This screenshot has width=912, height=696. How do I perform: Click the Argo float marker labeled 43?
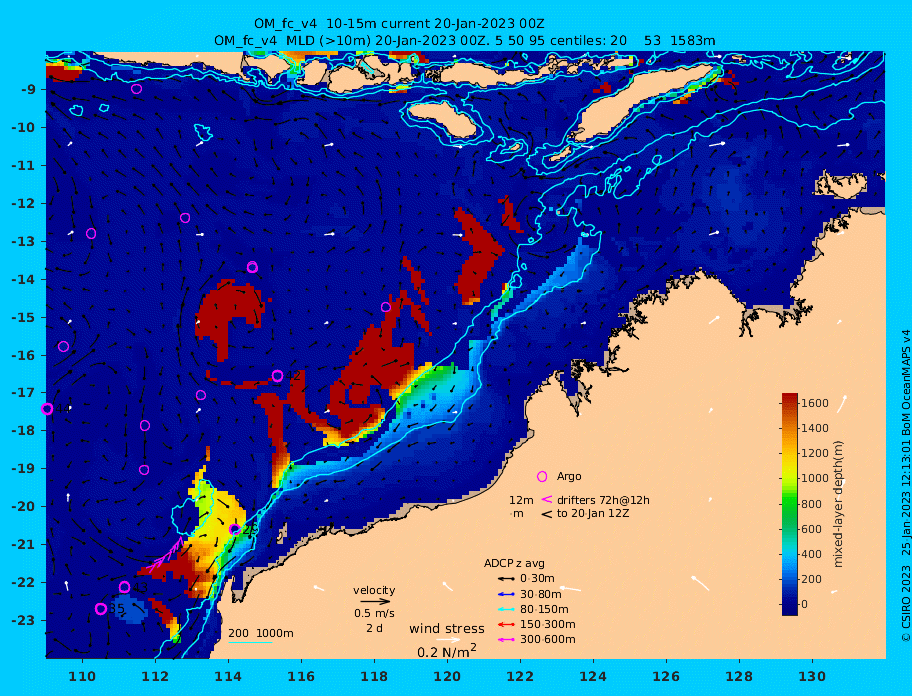click(x=124, y=587)
